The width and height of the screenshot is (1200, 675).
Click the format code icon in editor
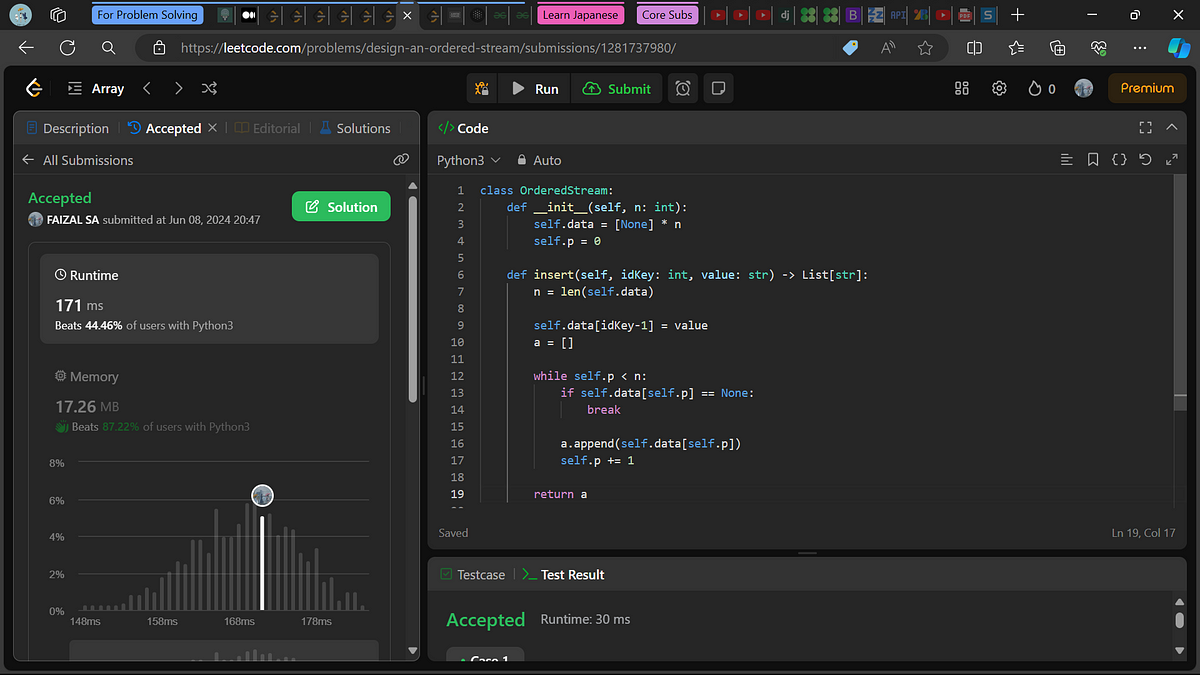click(x=1066, y=160)
